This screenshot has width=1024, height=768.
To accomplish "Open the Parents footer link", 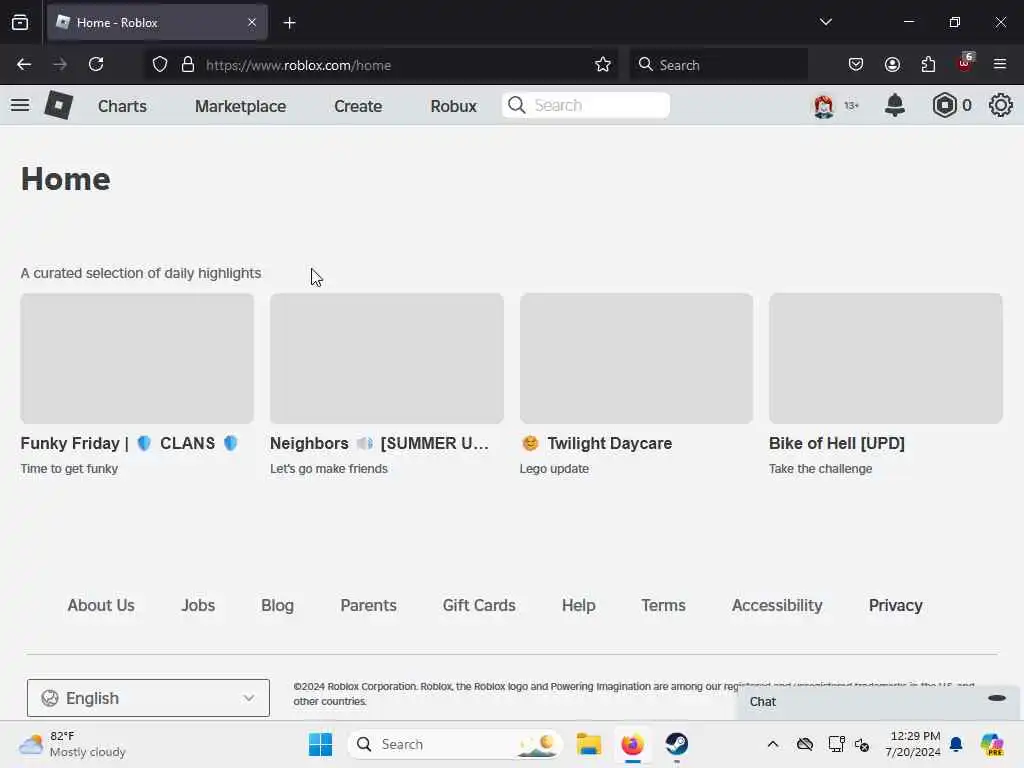I will point(368,605).
